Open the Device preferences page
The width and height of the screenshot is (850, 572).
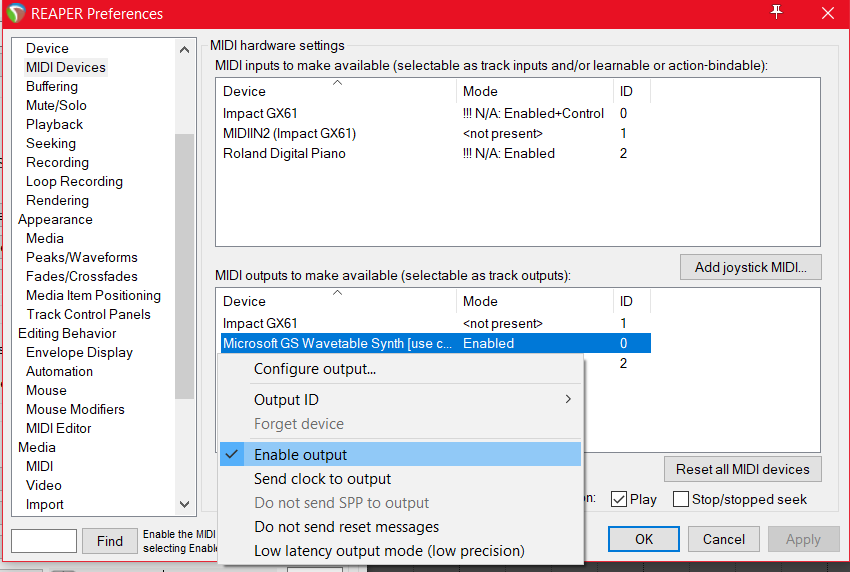47,48
